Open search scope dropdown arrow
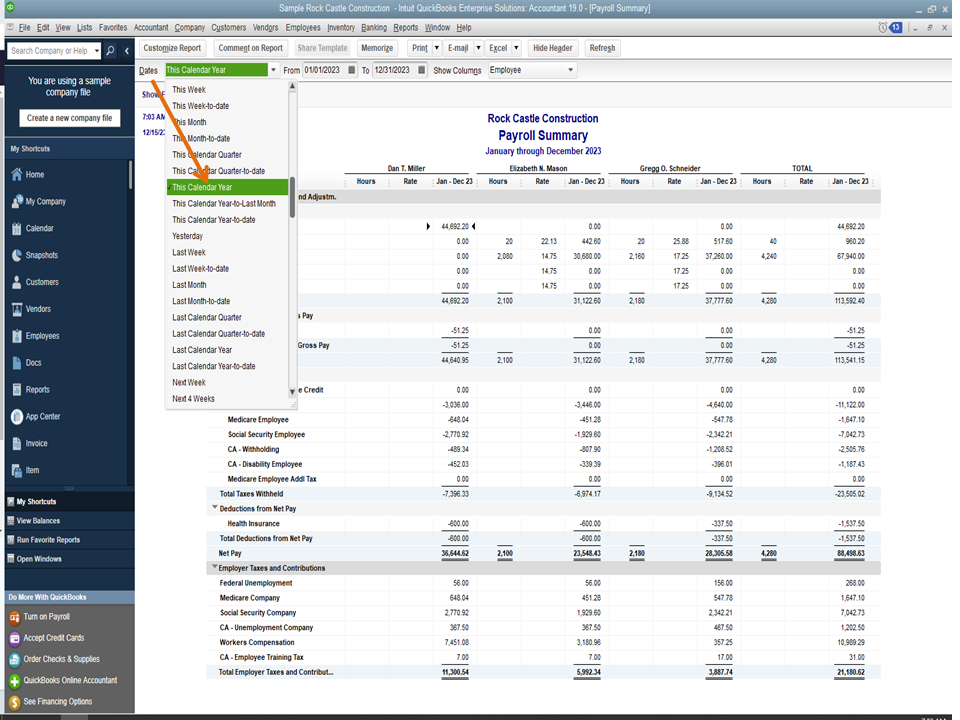The height and width of the screenshot is (720, 960). tap(97, 51)
